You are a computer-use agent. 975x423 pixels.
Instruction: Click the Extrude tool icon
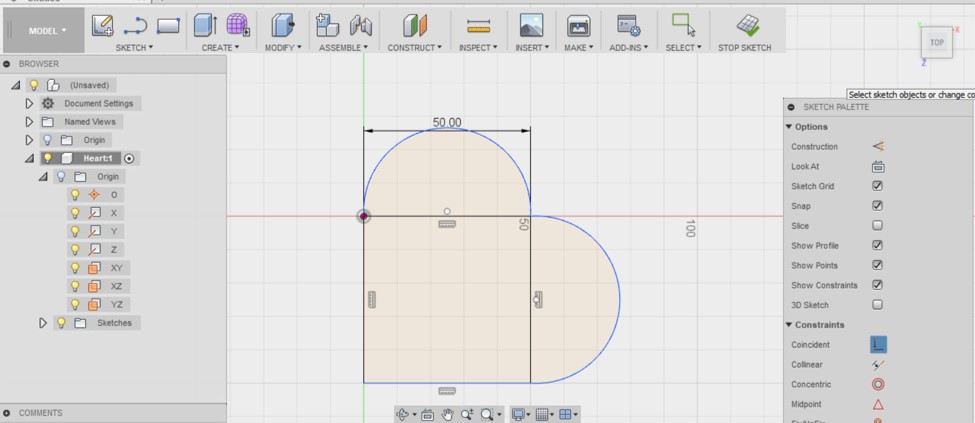(x=205, y=26)
